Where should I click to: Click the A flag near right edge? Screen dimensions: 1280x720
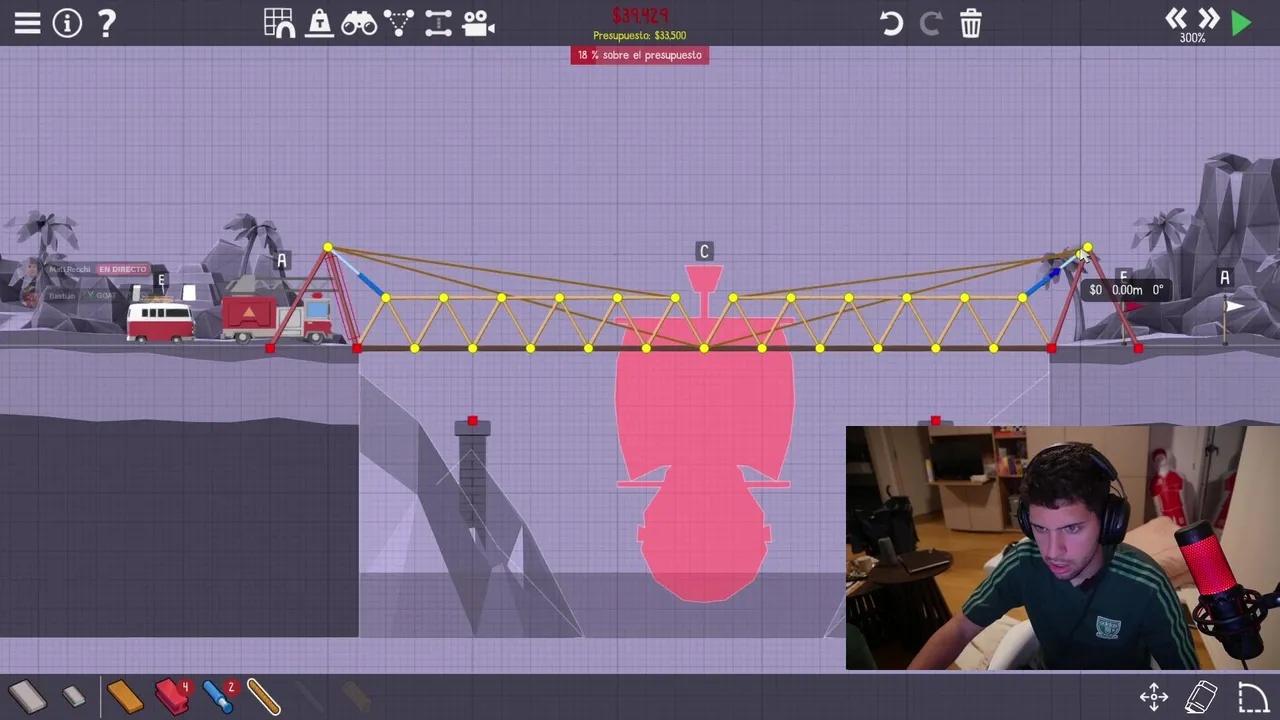(1225, 278)
